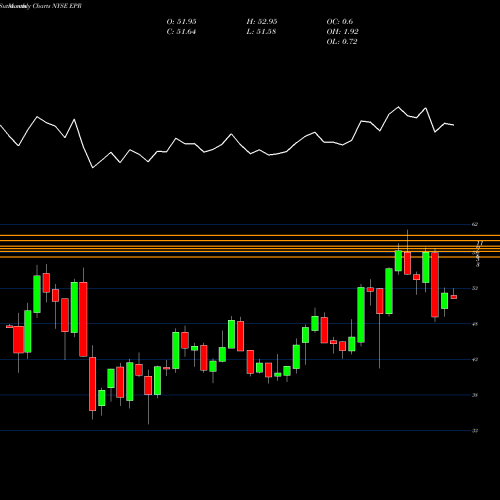The height and width of the screenshot is (500, 500).
Task: Click the 52 price axis label
Action: click(x=475, y=288)
